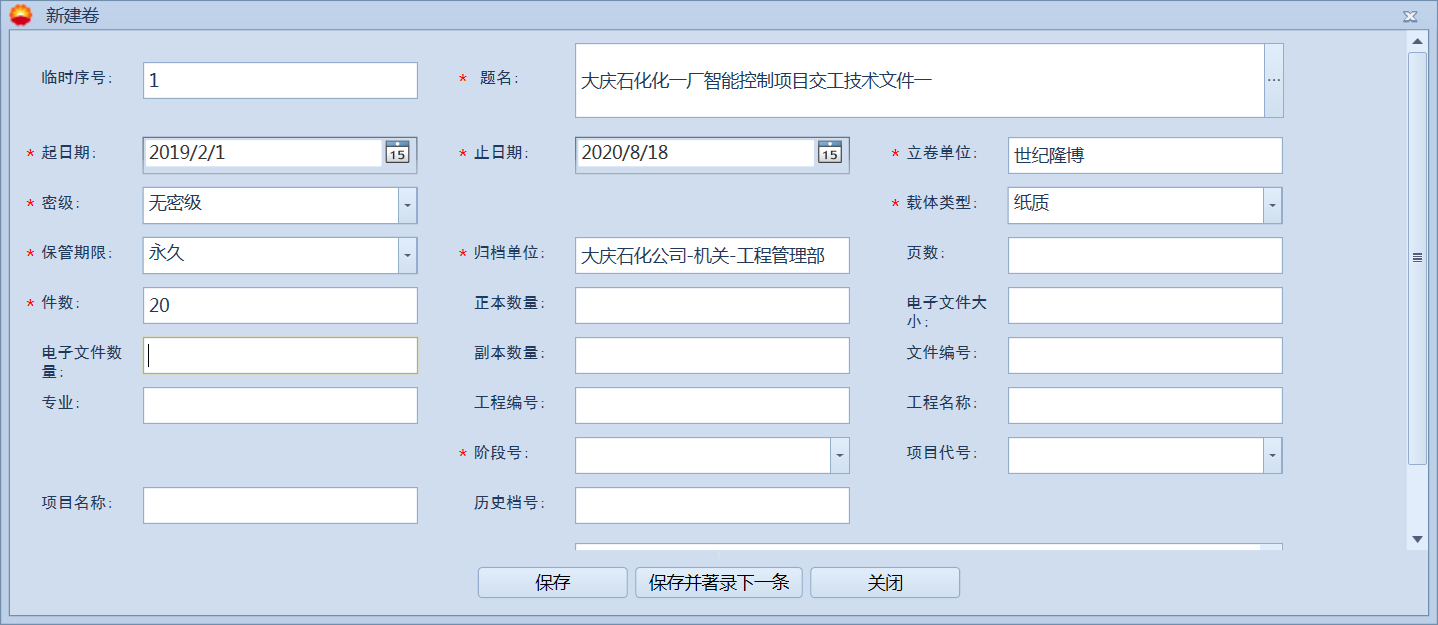Click into the 页数 page count field
Viewport: 1438px width, 625px height.
point(1144,255)
